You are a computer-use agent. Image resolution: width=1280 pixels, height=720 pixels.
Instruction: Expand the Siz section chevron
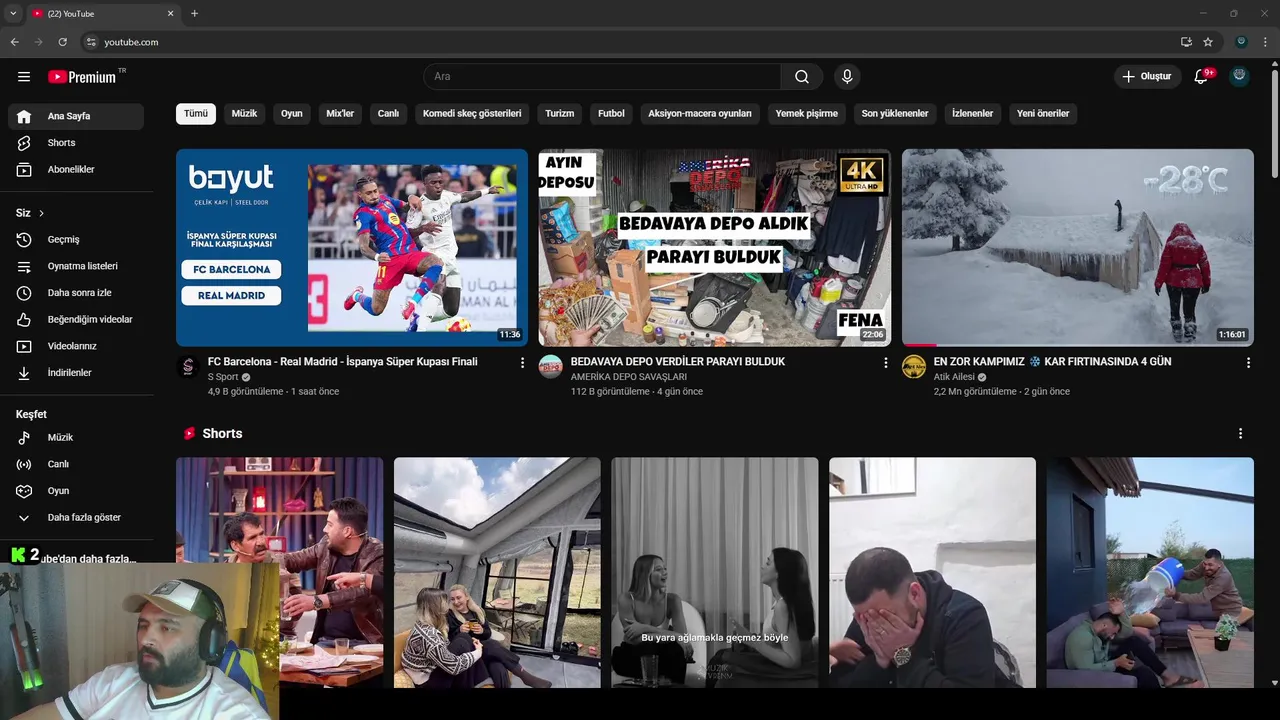(41, 214)
